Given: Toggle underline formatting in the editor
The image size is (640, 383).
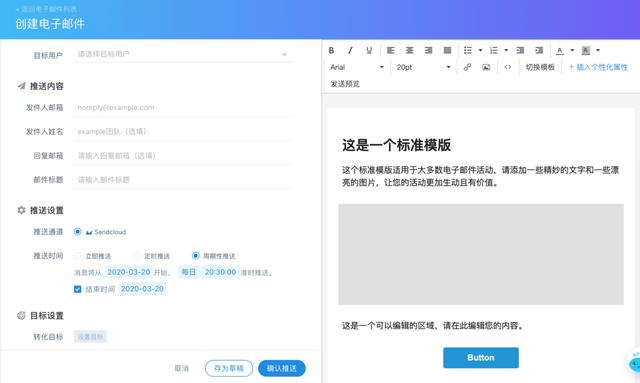Looking at the screenshot, I should pyautogui.click(x=369, y=50).
